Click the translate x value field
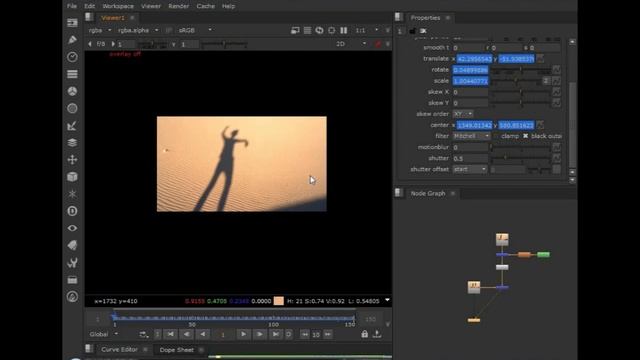Screen dimensions: 640x360 tap(474, 59)
